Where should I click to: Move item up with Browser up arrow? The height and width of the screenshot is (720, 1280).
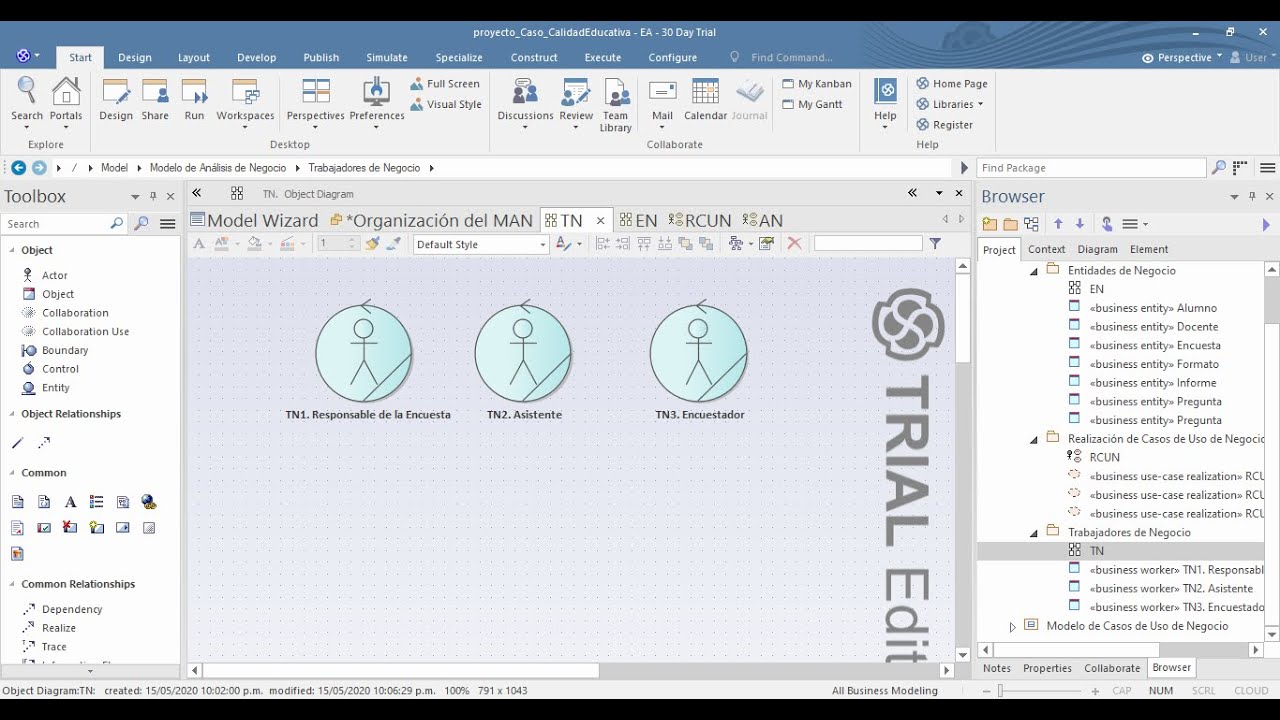point(1058,224)
